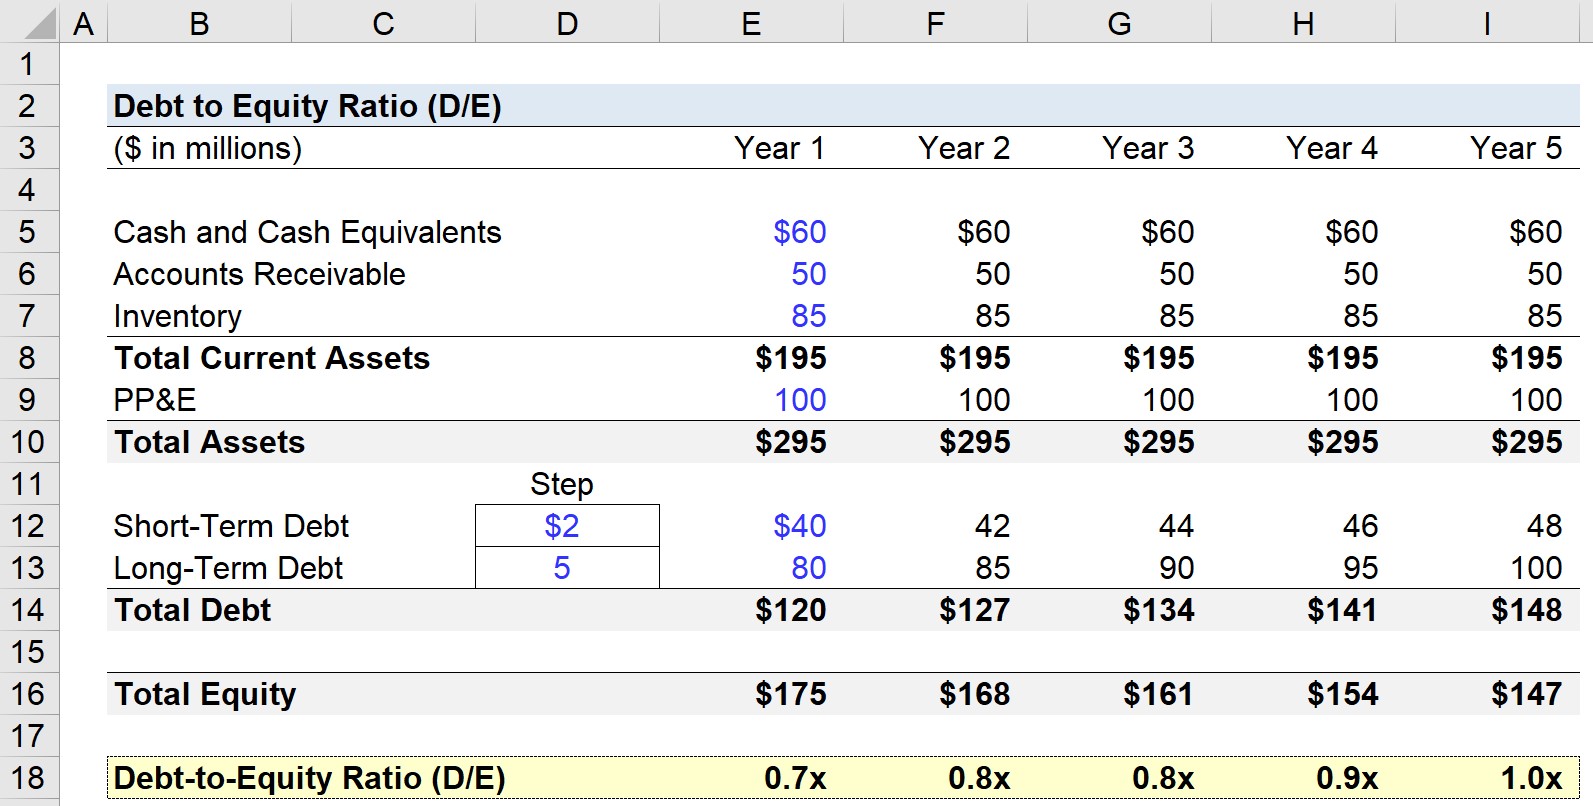Click the 'Step' header cell
This screenshot has width=1593, height=806.
pyautogui.click(x=562, y=484)
